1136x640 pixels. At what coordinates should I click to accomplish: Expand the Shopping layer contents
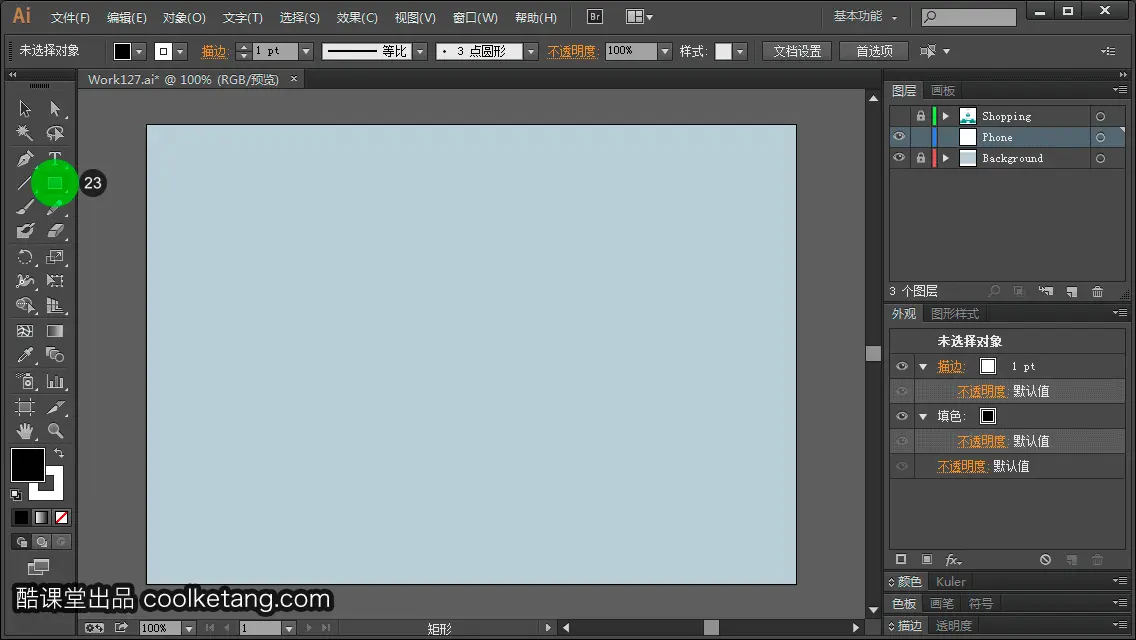945,116
